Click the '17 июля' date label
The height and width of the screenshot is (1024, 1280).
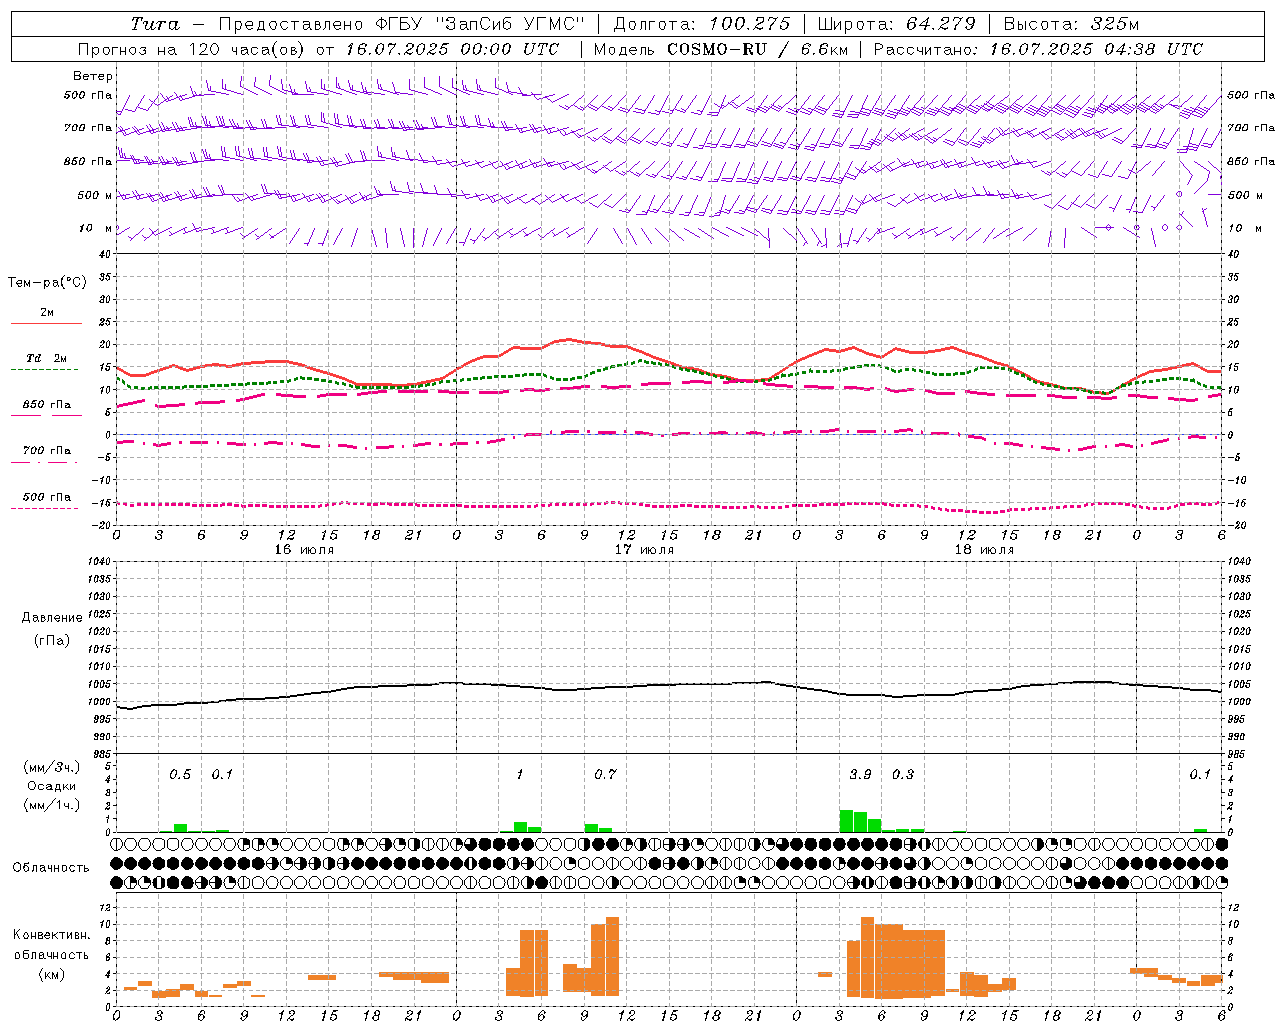(x=644, y=550)
